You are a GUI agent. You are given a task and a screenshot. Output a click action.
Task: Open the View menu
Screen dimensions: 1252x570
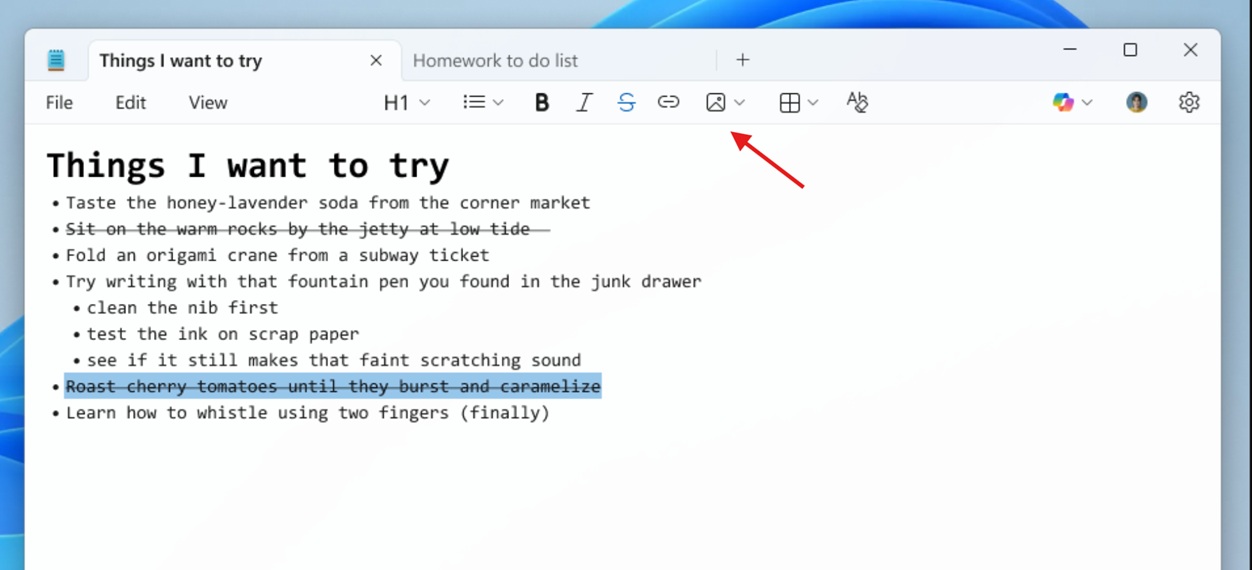(208, 102)
